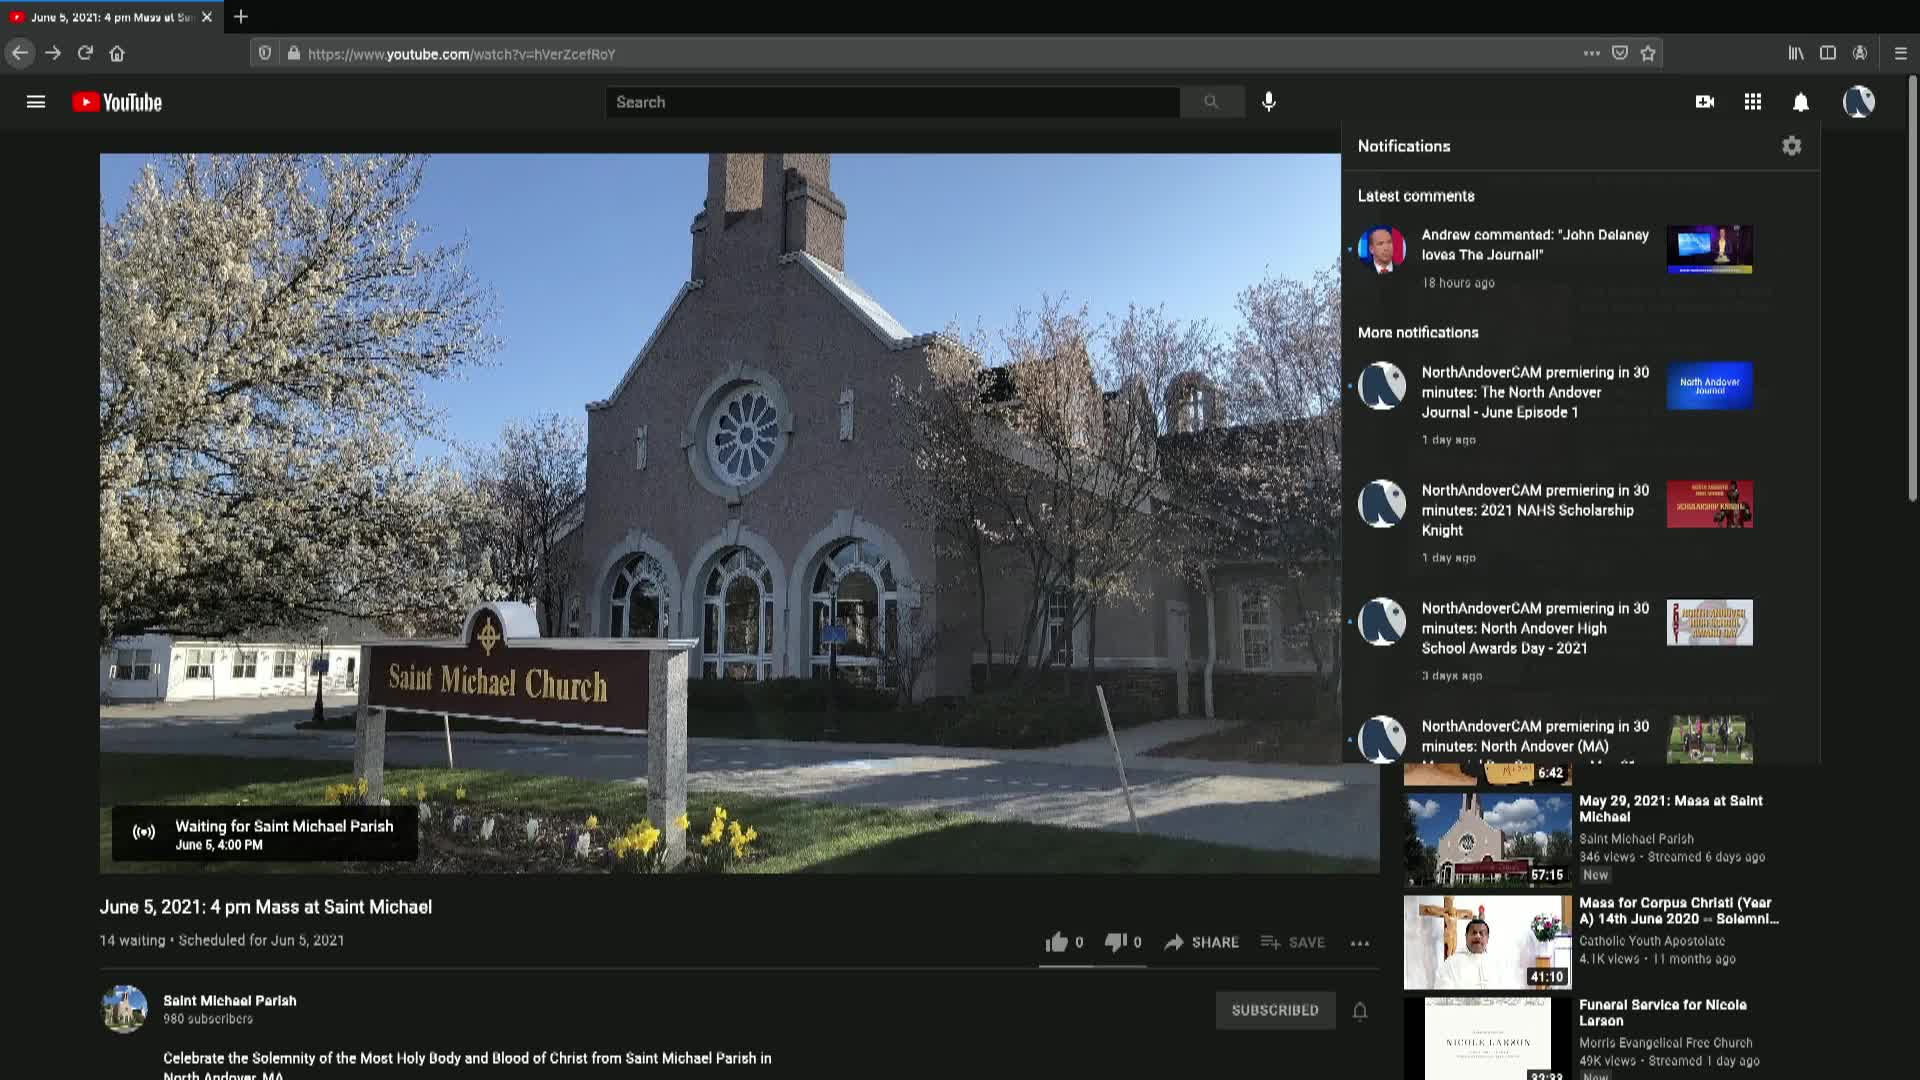Click the site lock padlock icon
This screenshot has height=1080, width=1920.
293,54
